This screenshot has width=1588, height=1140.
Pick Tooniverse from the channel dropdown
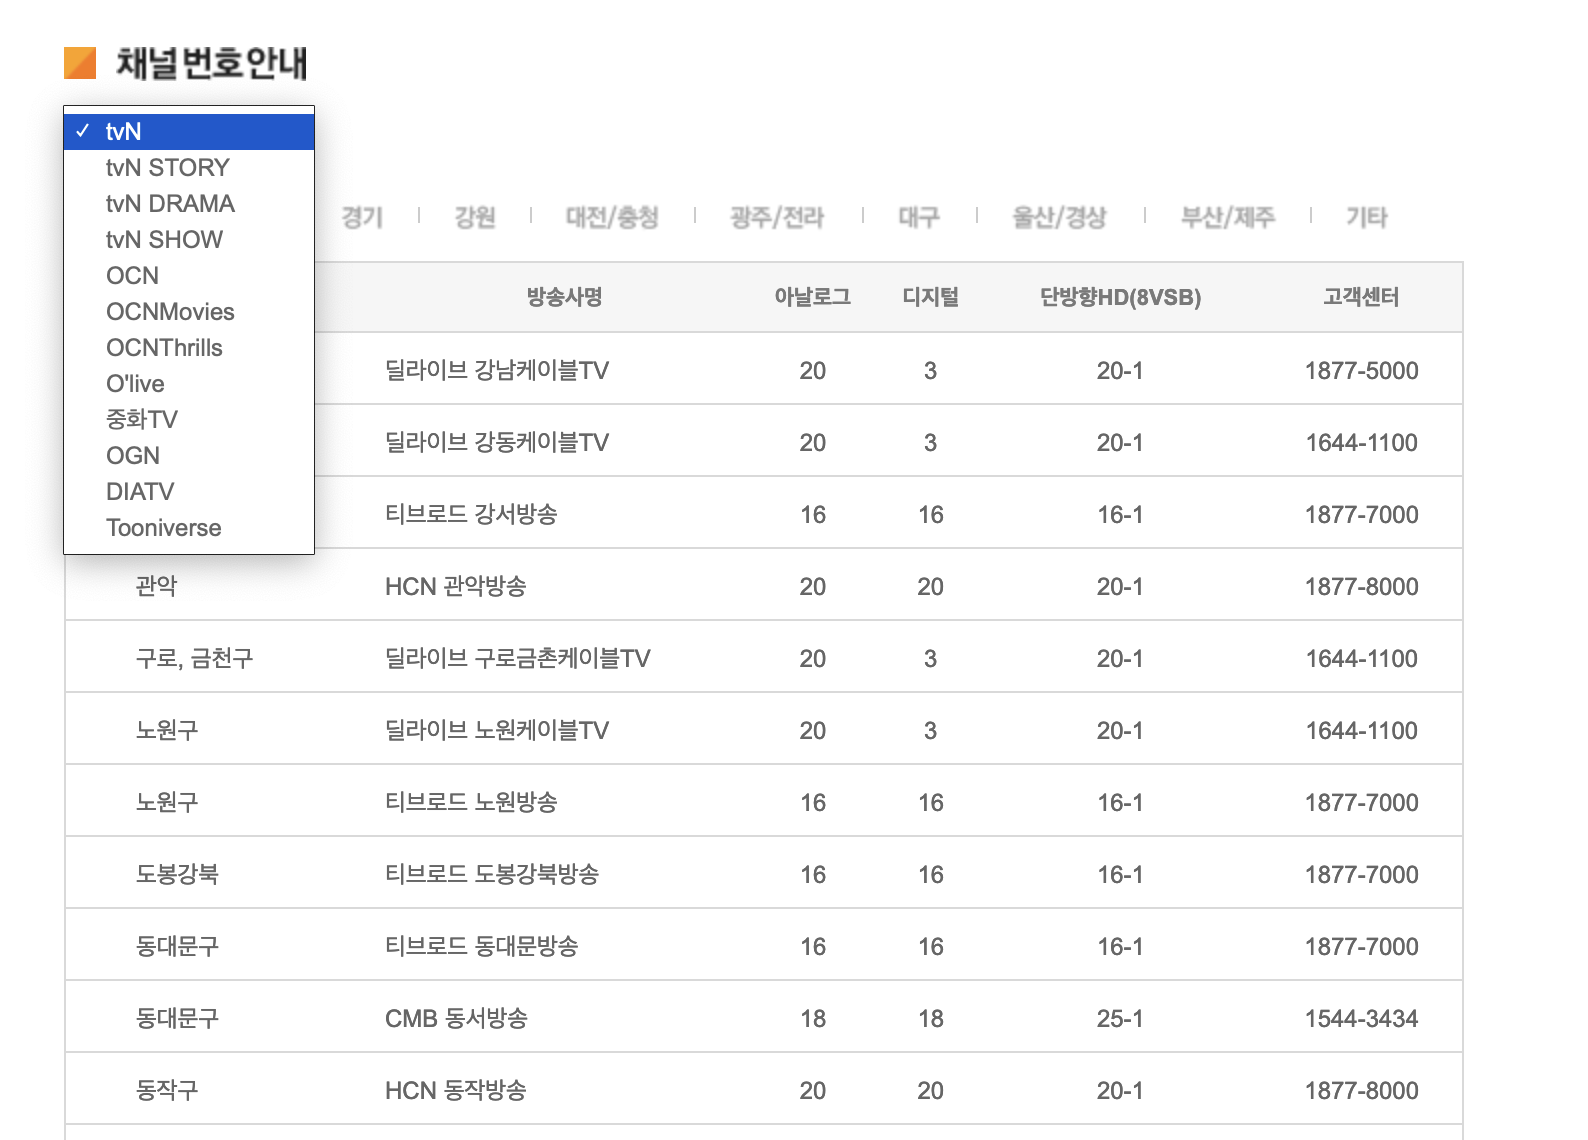(189, 528)
